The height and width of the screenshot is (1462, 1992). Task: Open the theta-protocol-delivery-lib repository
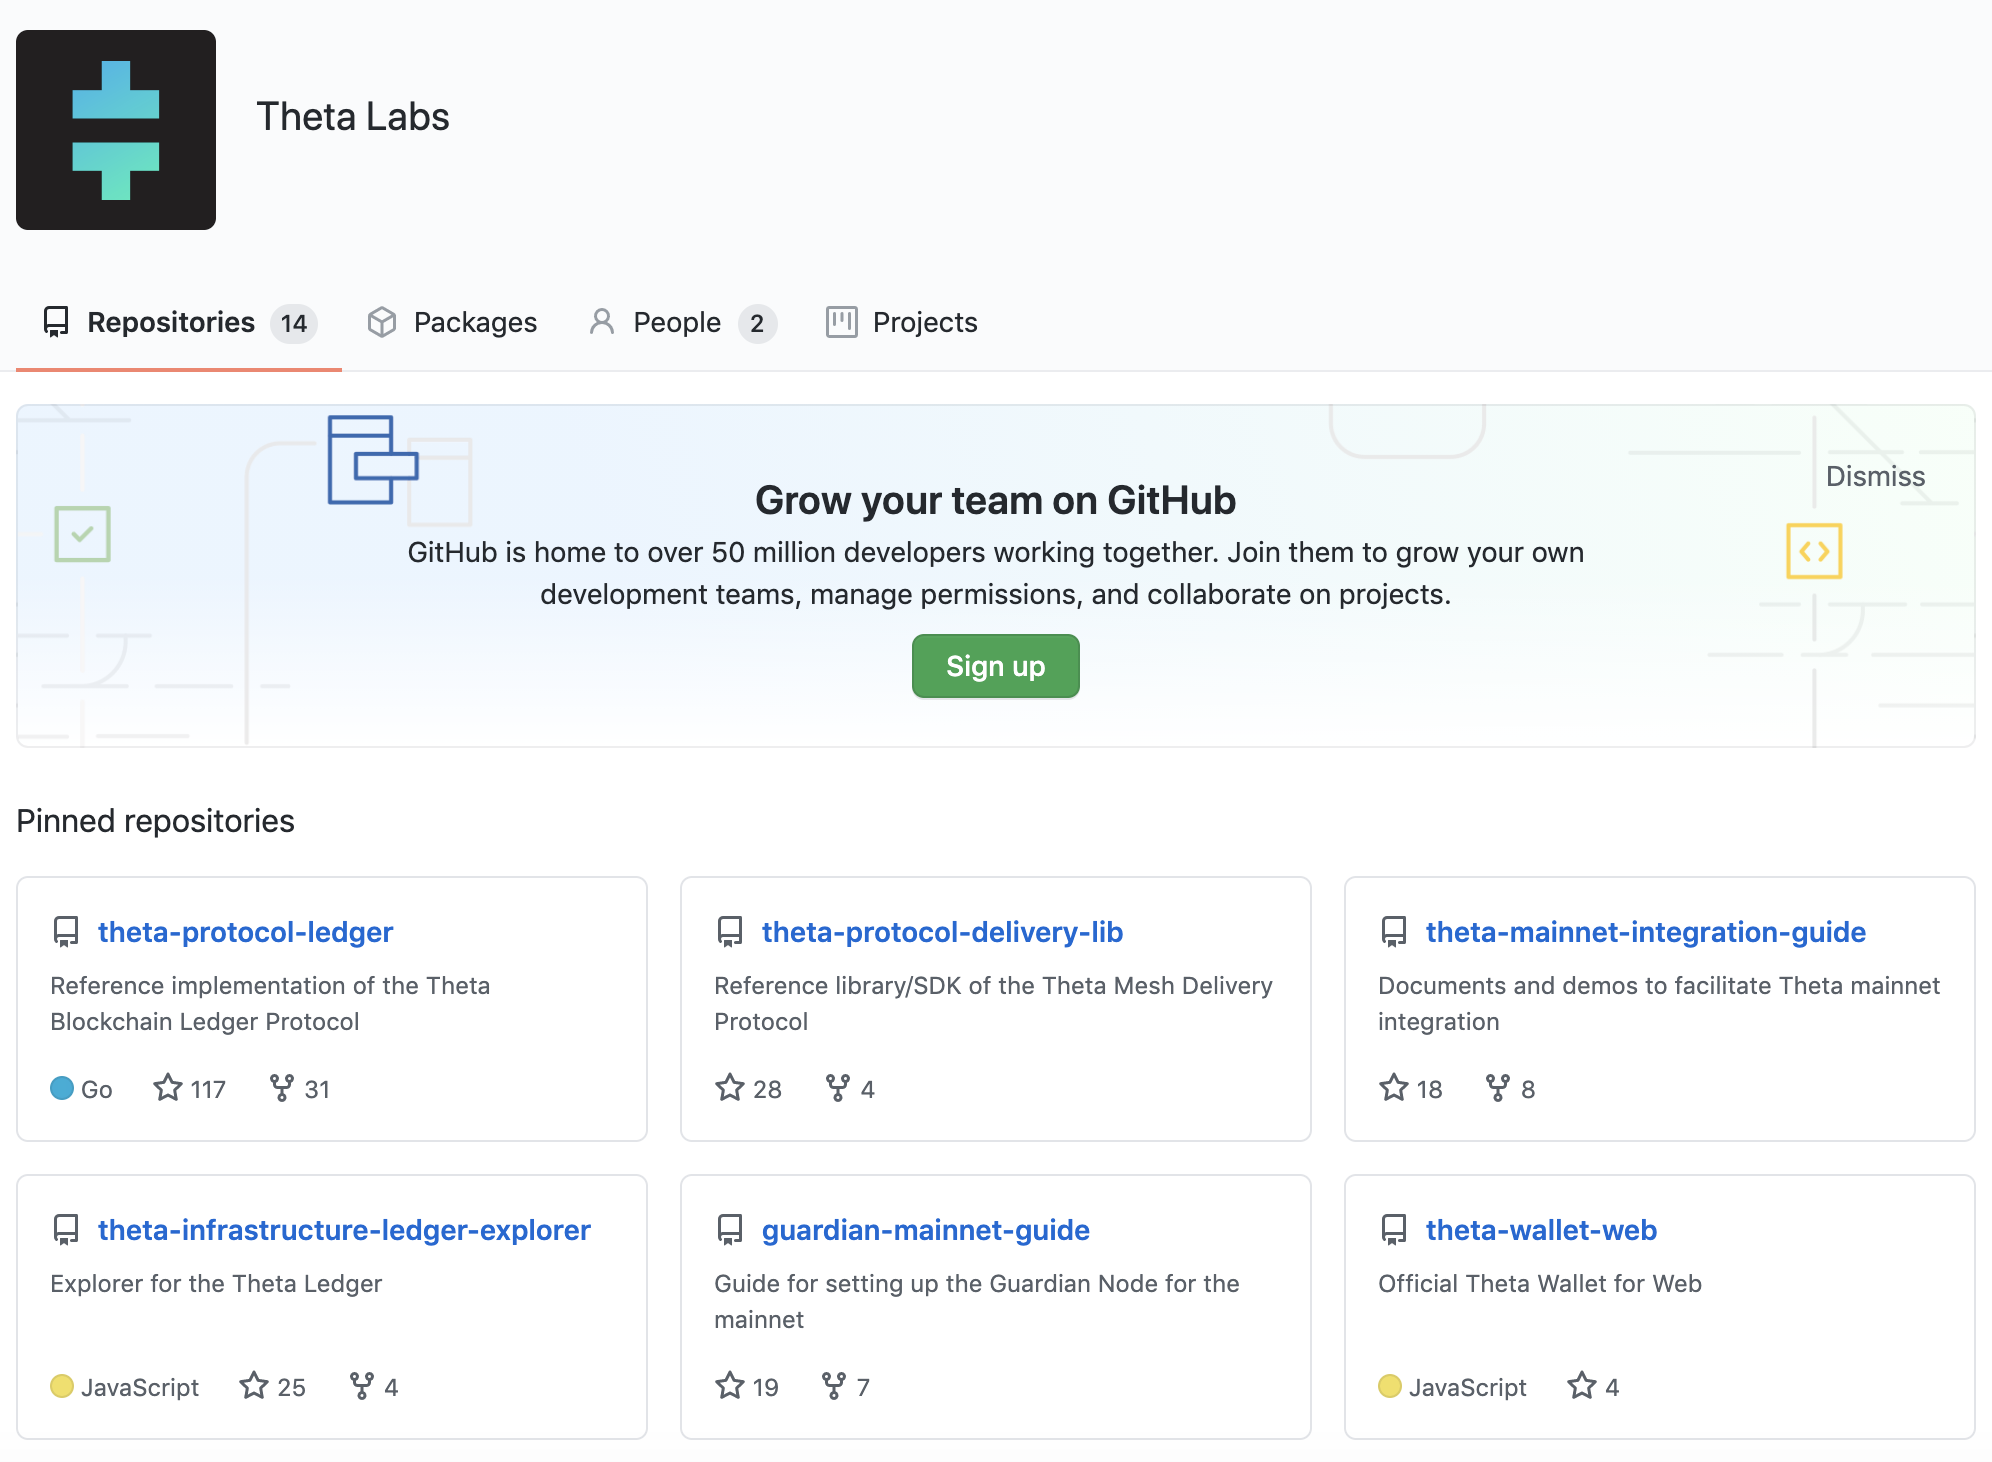click(x=942, y=932)
